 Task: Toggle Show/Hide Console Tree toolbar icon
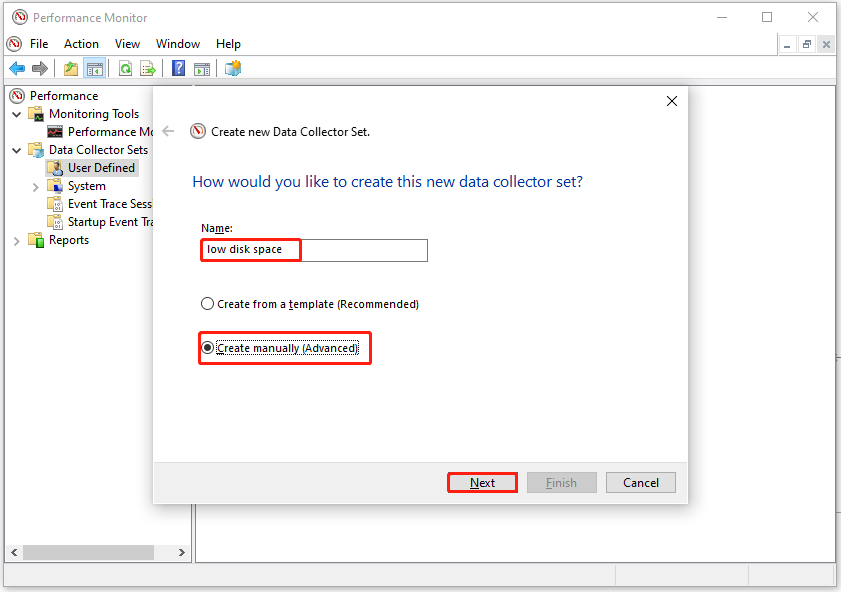95,68
